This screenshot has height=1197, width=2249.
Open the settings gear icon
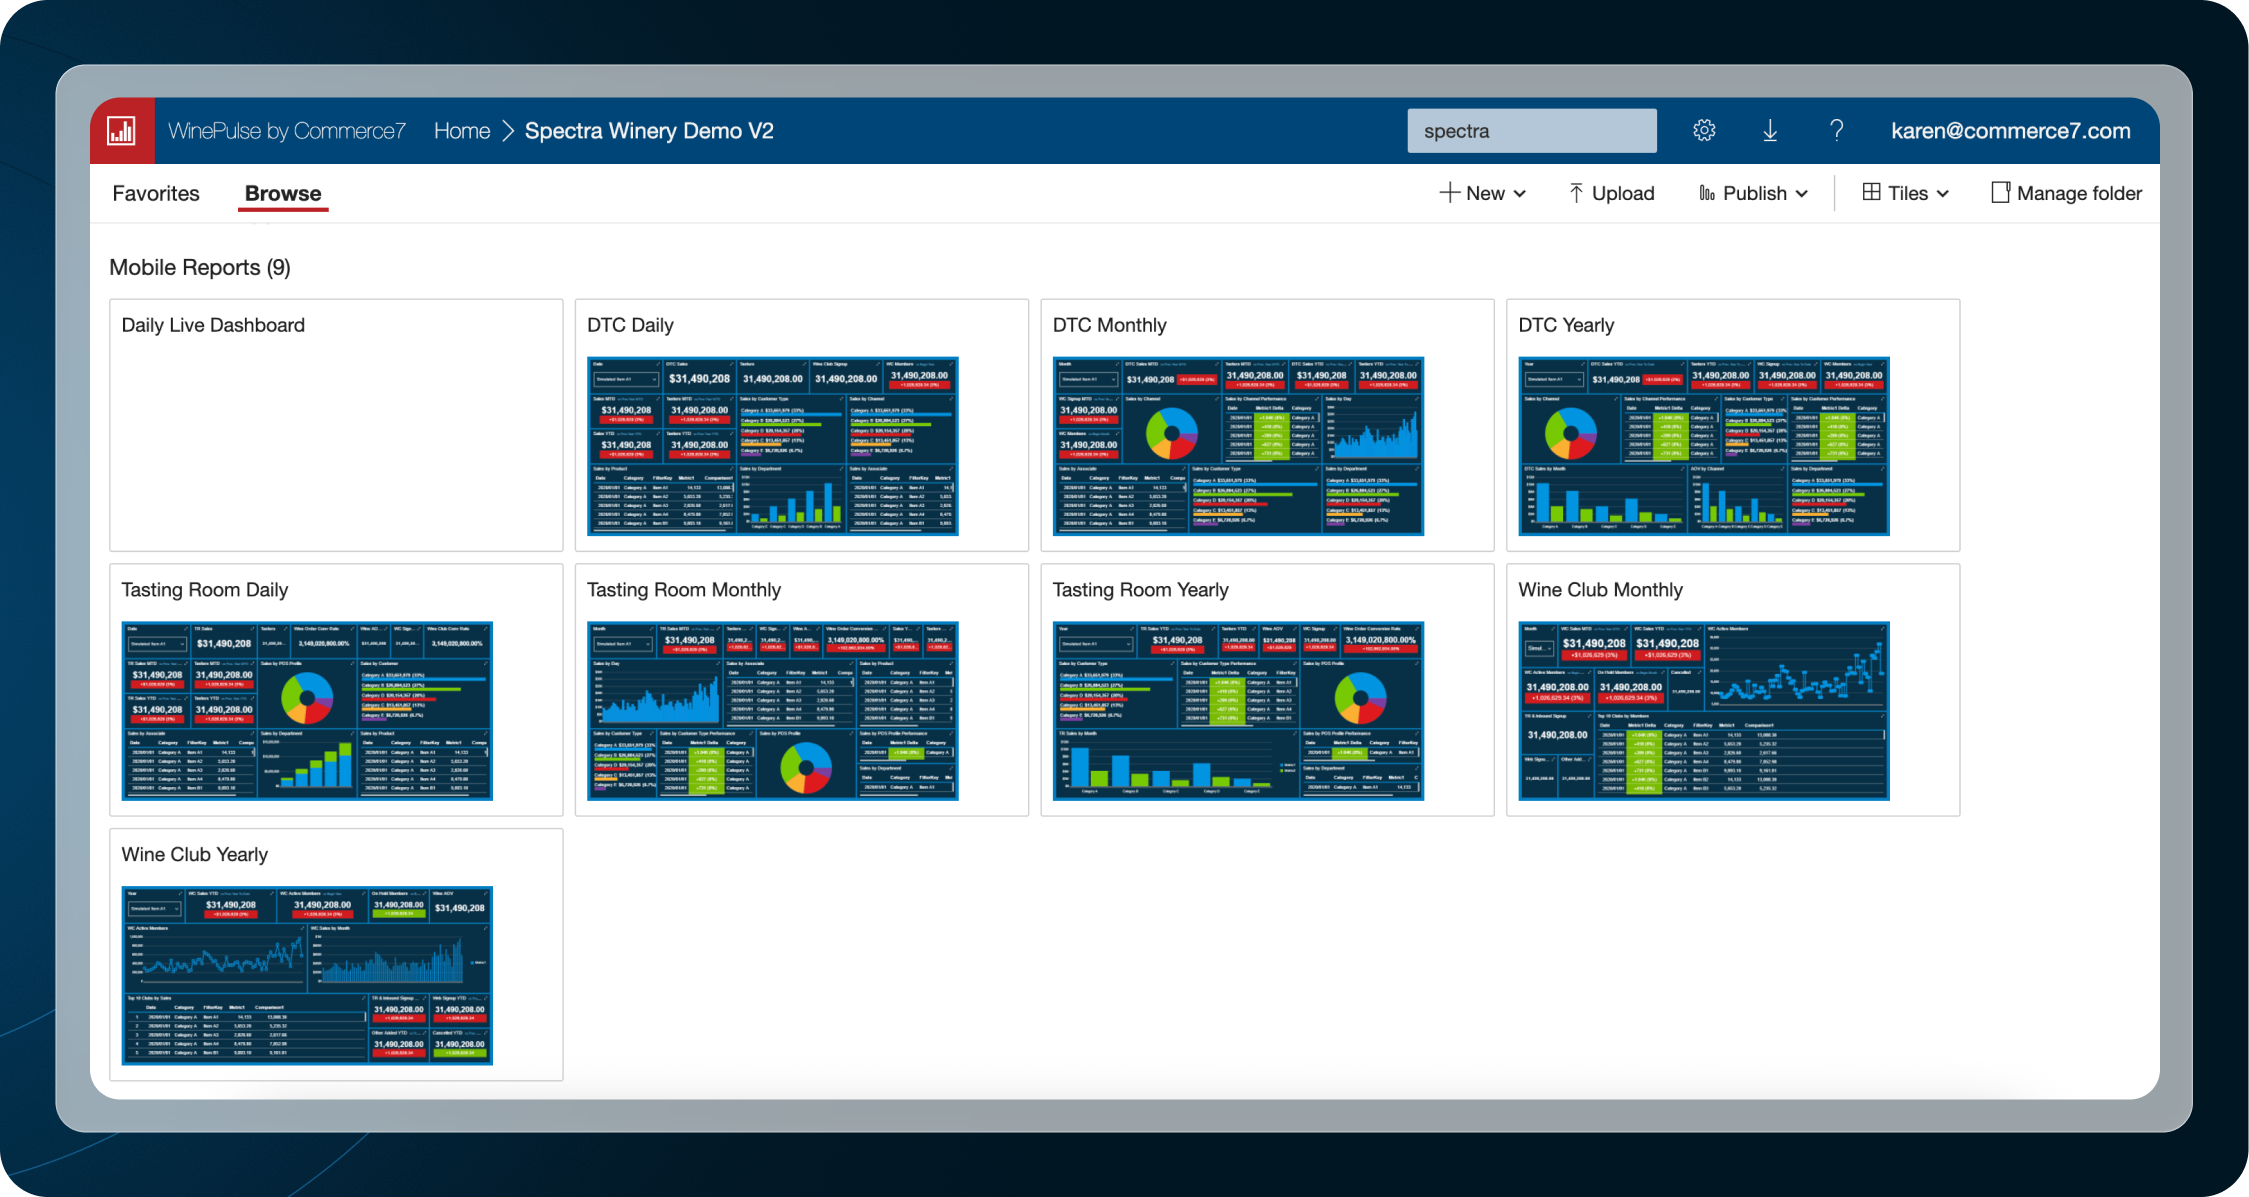tap(1704, 131)
